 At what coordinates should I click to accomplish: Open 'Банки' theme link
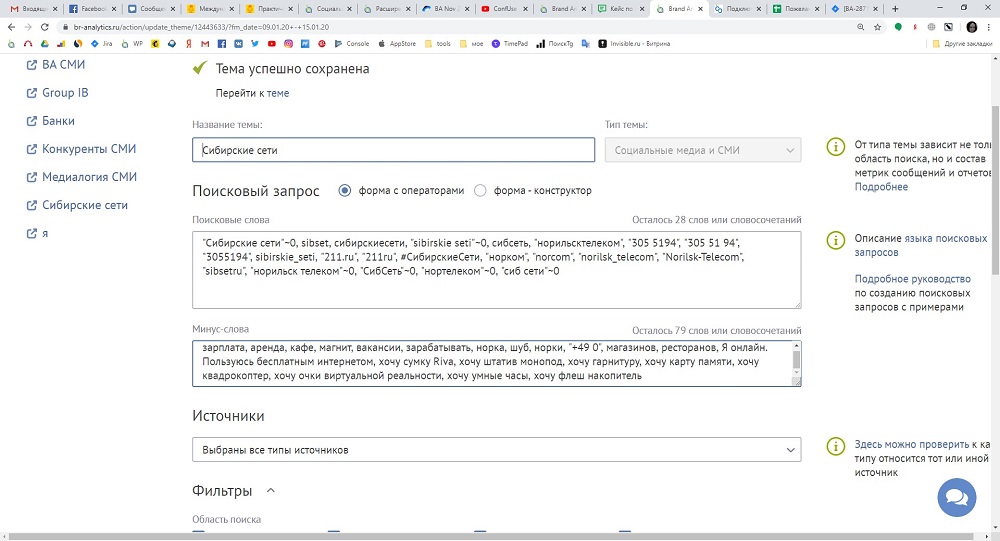(x=50, y=121)
